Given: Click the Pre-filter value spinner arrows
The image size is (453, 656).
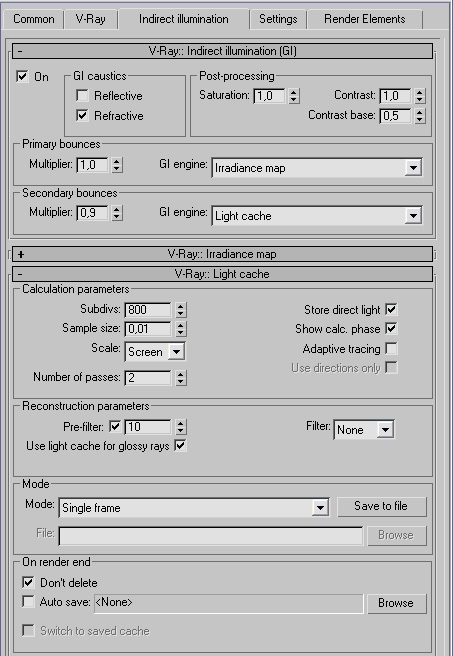Looking at the screenshot, I should coord(180,427).
